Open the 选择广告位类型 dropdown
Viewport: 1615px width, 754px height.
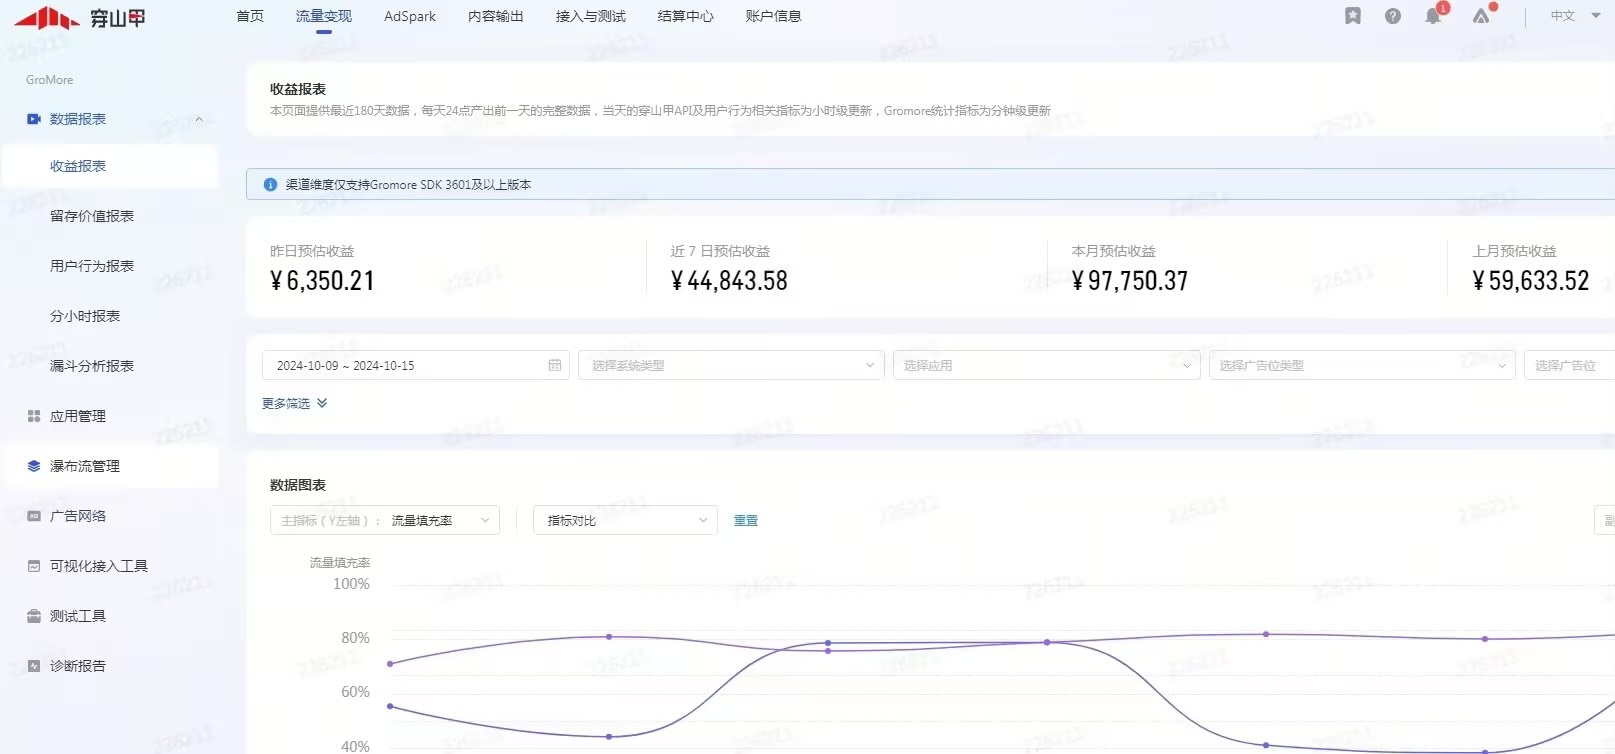pyautogui.click(x=1362, y=365)
